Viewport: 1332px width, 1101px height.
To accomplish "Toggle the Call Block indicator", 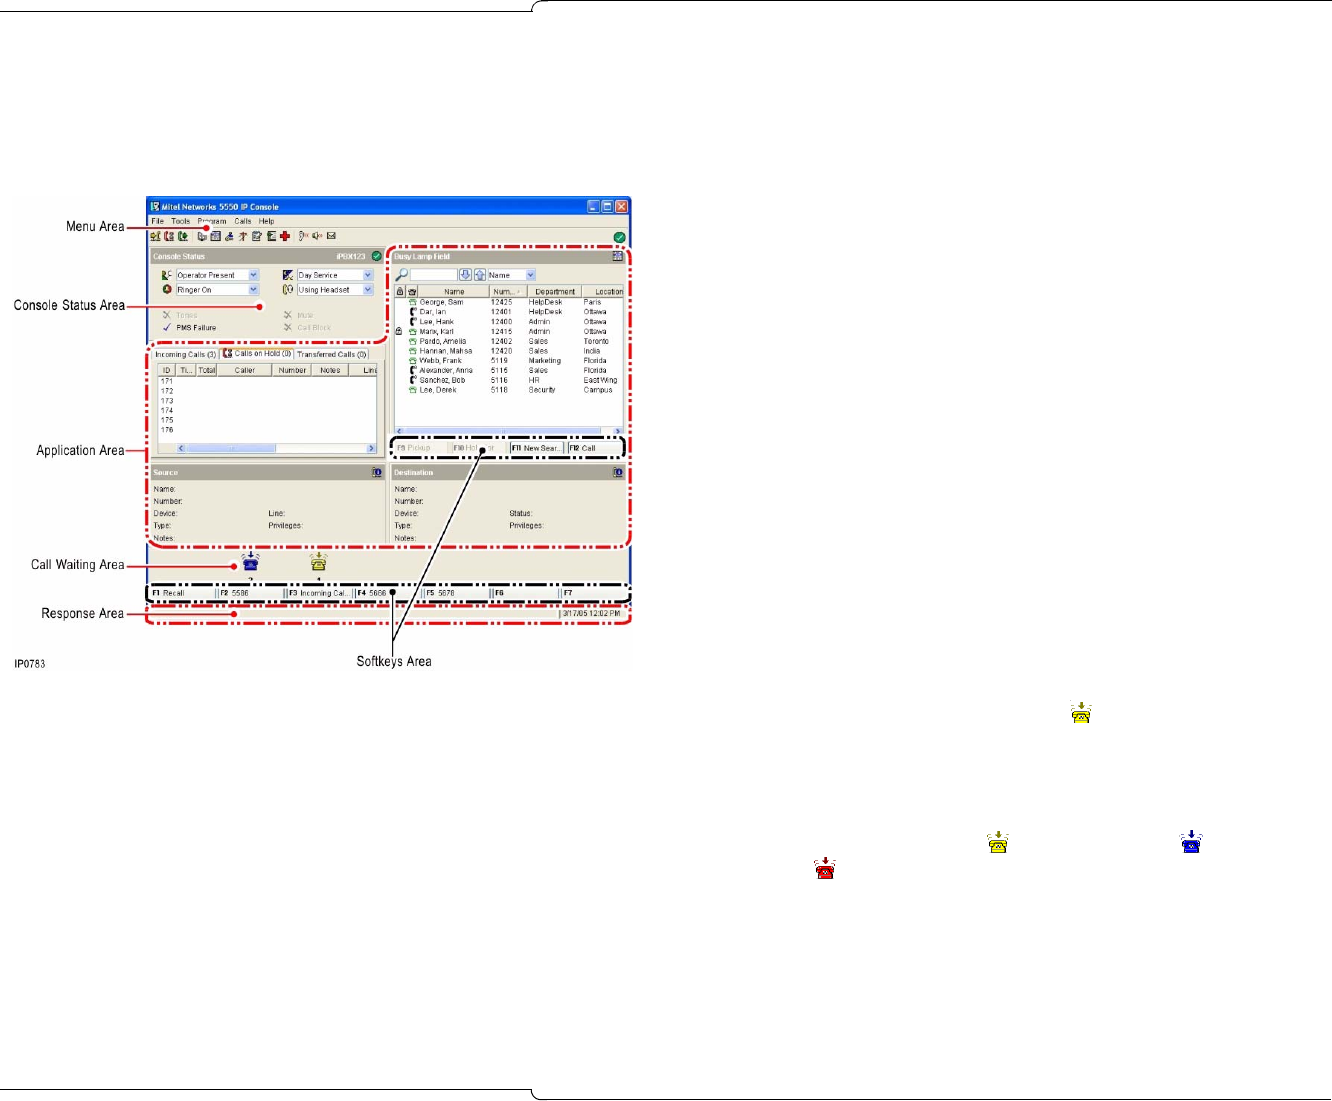I will click(x=288, y=327).
